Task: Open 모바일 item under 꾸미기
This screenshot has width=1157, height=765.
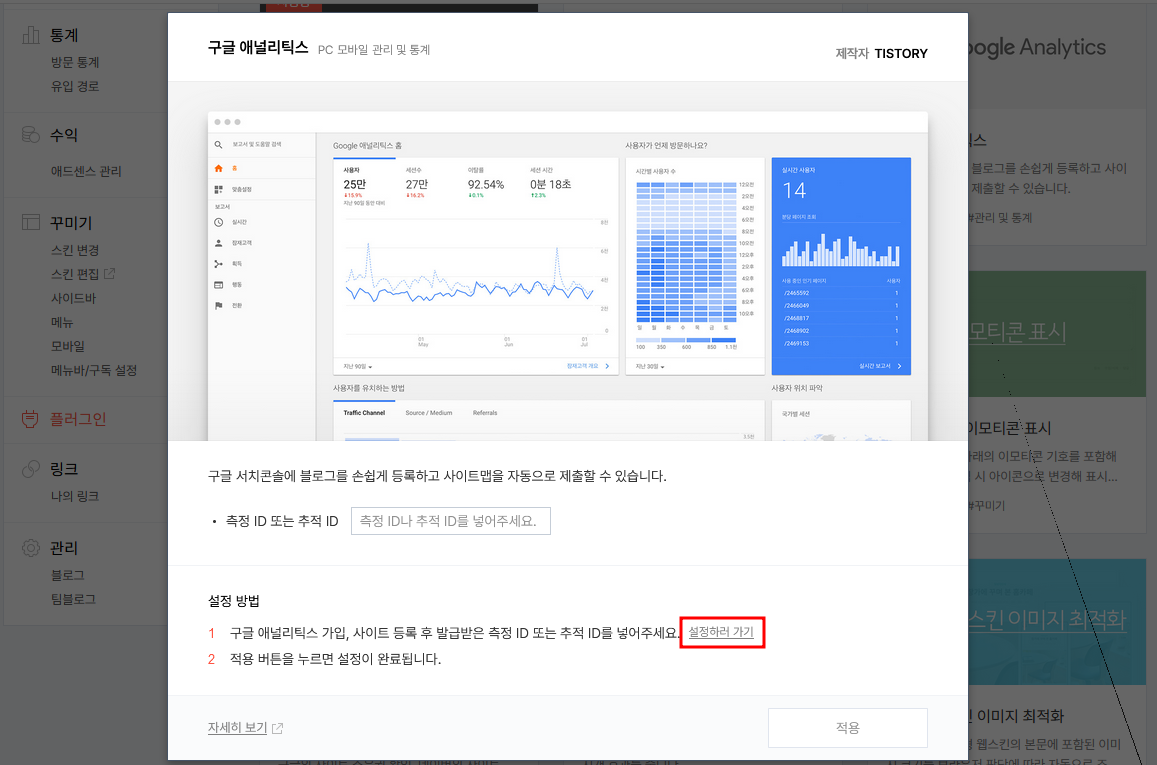Action: tap(67, 345)
